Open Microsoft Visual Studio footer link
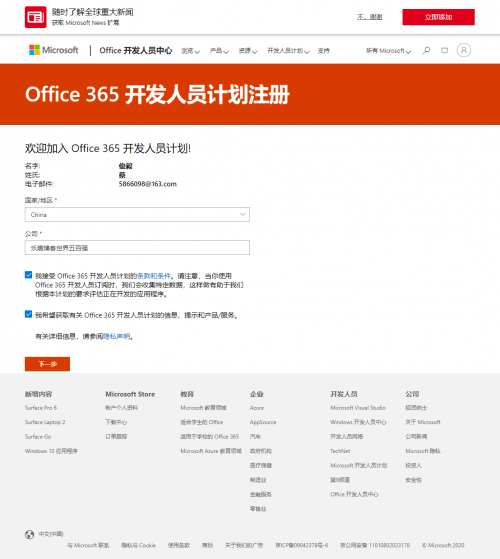The height and width of the screenshot is (559, 500). (x=358, y=407)
